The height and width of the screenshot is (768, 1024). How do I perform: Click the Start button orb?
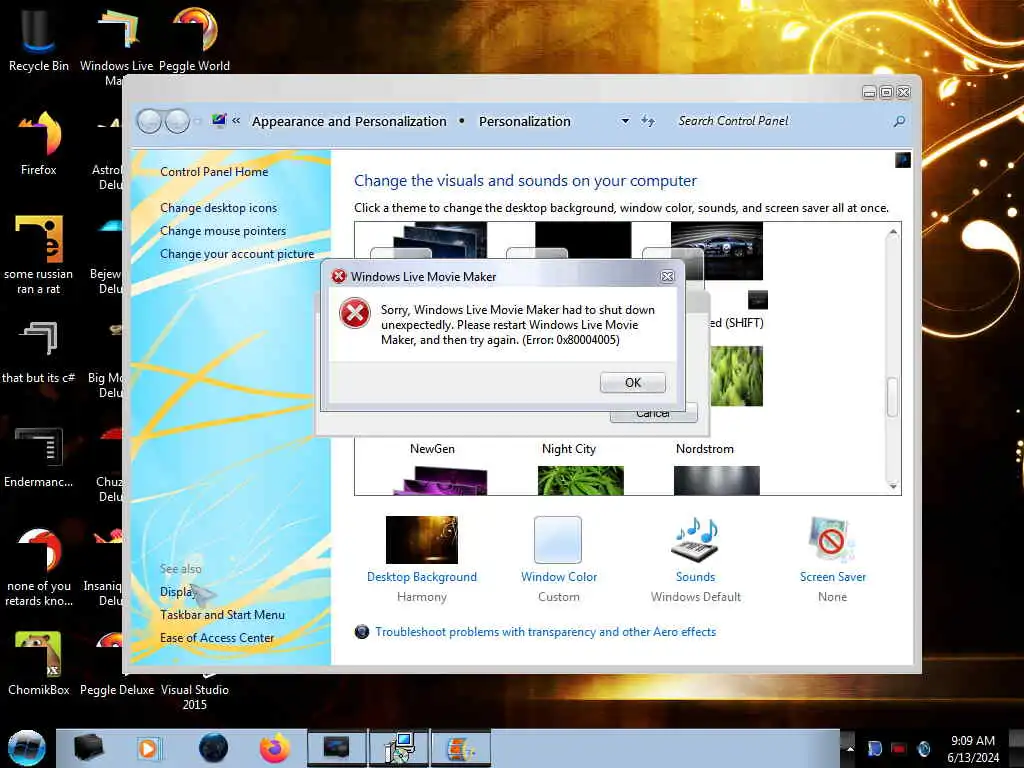[26, 748]
